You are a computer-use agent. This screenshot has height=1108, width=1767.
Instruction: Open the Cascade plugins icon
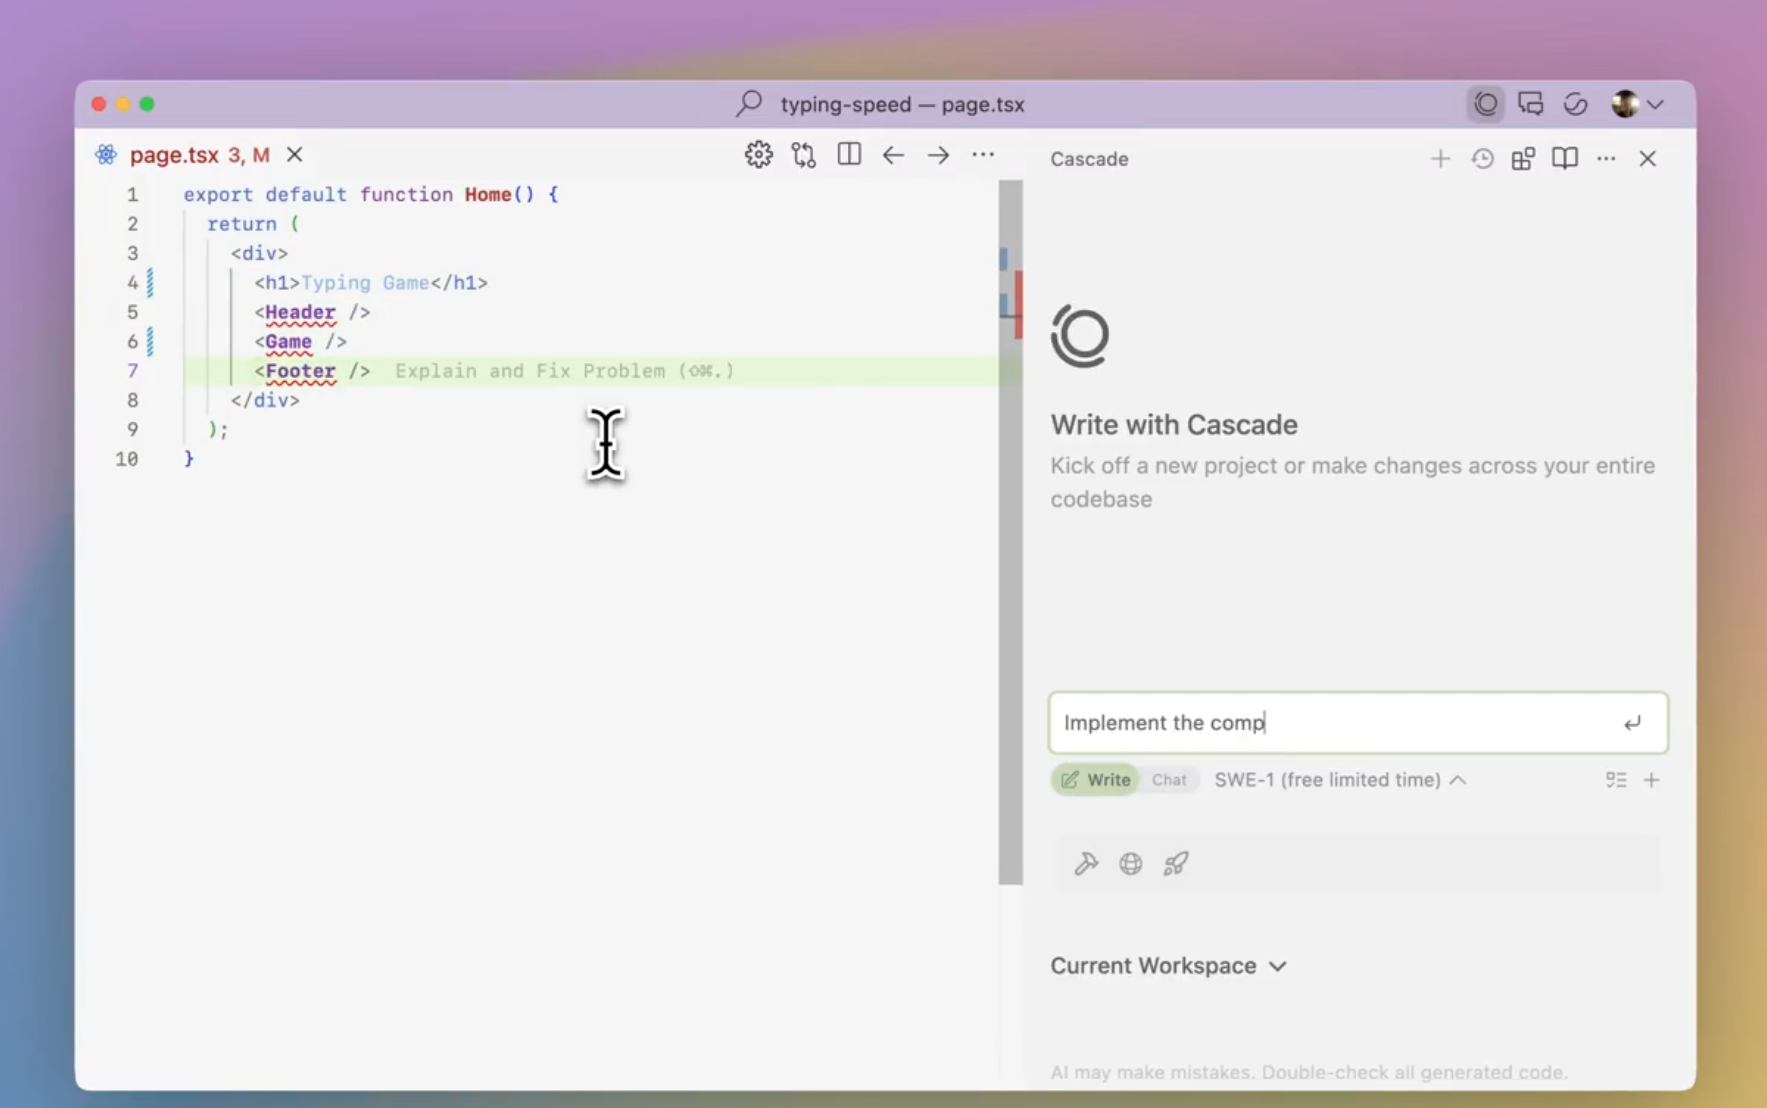pos(1523,159)
